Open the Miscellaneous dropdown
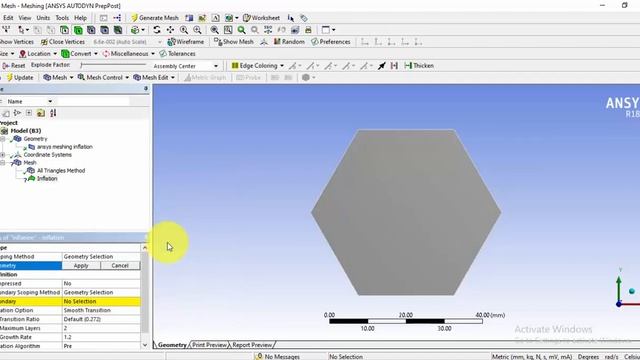640x360 pixels. coord(129,54)
